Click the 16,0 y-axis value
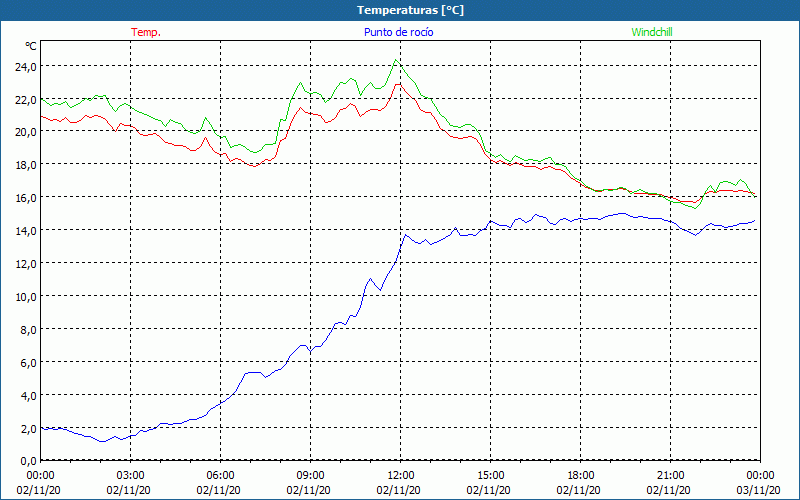Image resolution: width=800 pixels, height=500 pixels. (x=26, y=197)
